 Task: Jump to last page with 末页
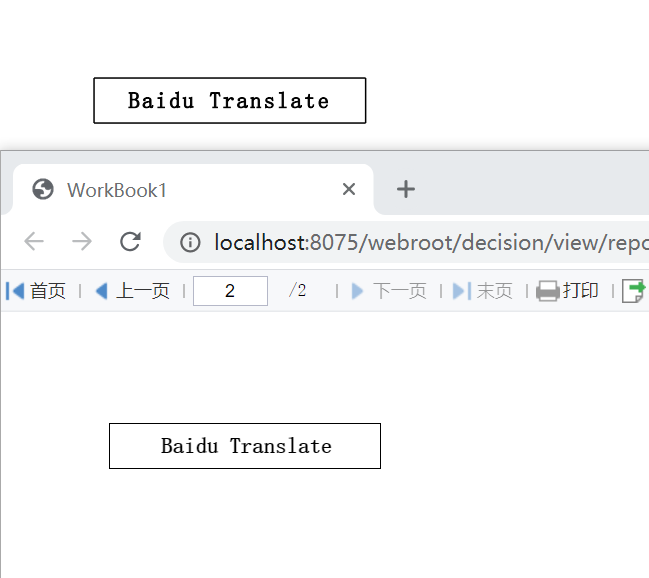coord(483,291)
